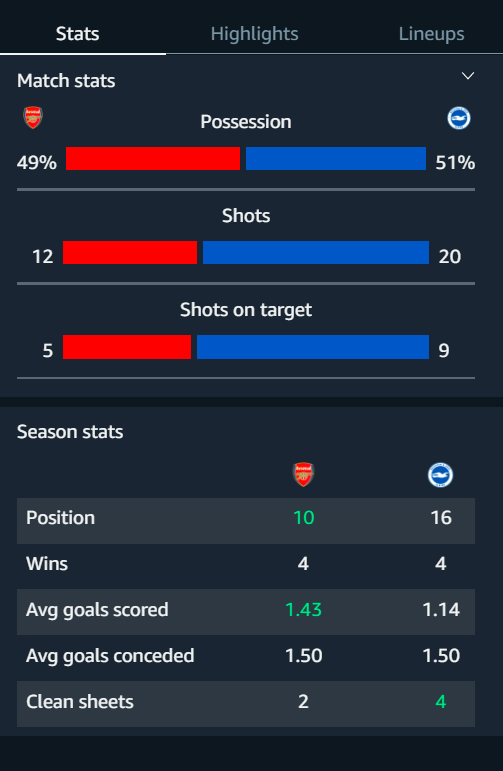The height and width of the screenshot is (771, 503).
Task: Select the Stats tab
Action: click(x=78, y=33)
